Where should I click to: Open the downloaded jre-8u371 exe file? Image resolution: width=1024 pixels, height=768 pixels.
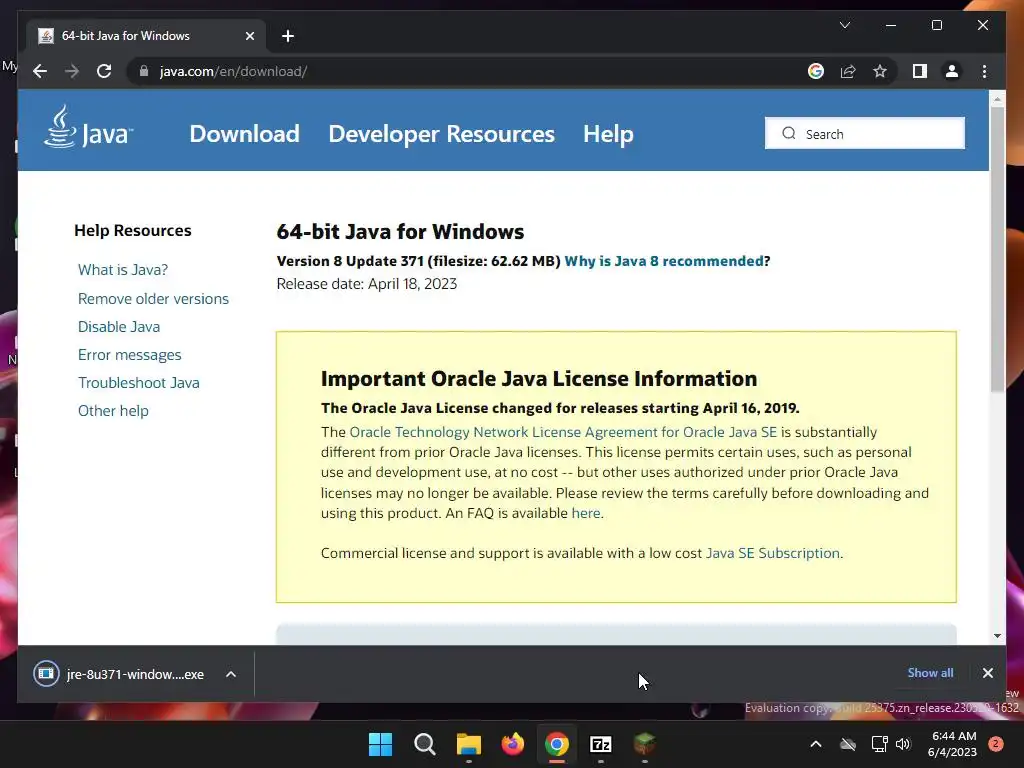coord(120,674)
